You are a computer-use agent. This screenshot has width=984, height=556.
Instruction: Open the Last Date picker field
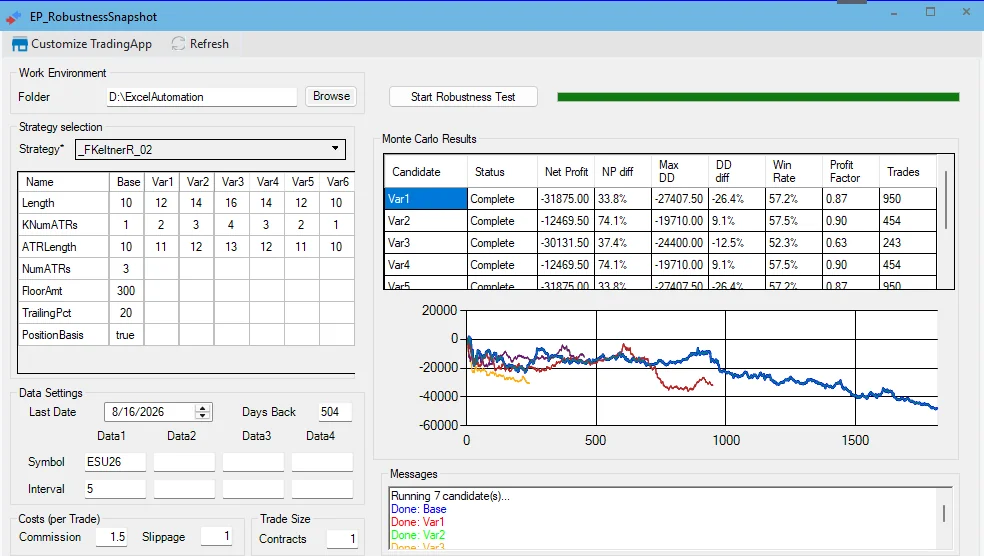158,412
